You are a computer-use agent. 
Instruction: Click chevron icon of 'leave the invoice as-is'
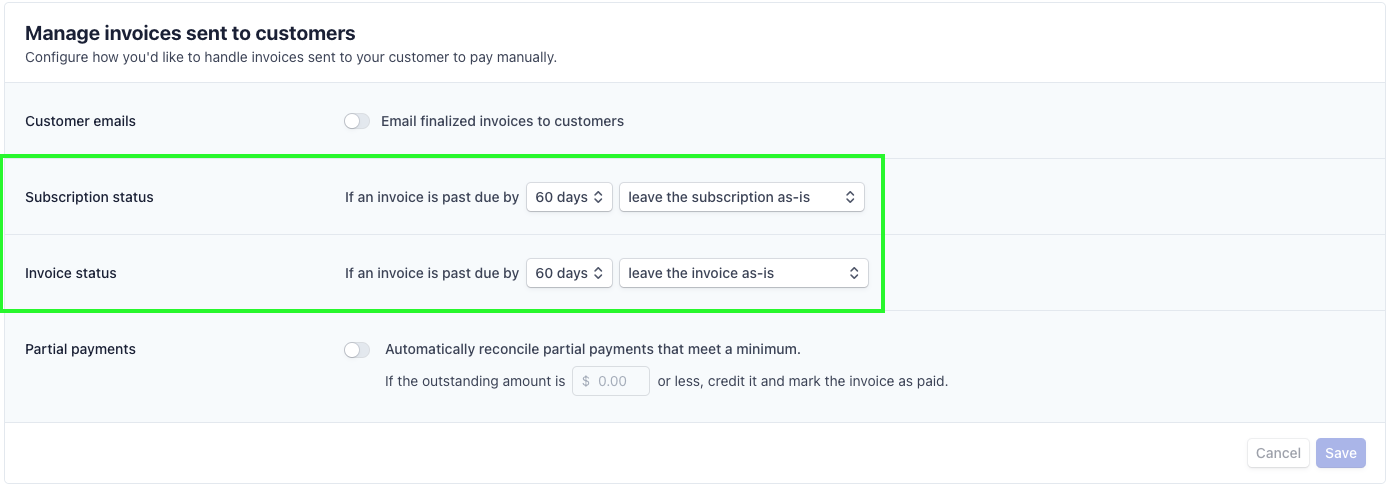[x=854, y=273]
